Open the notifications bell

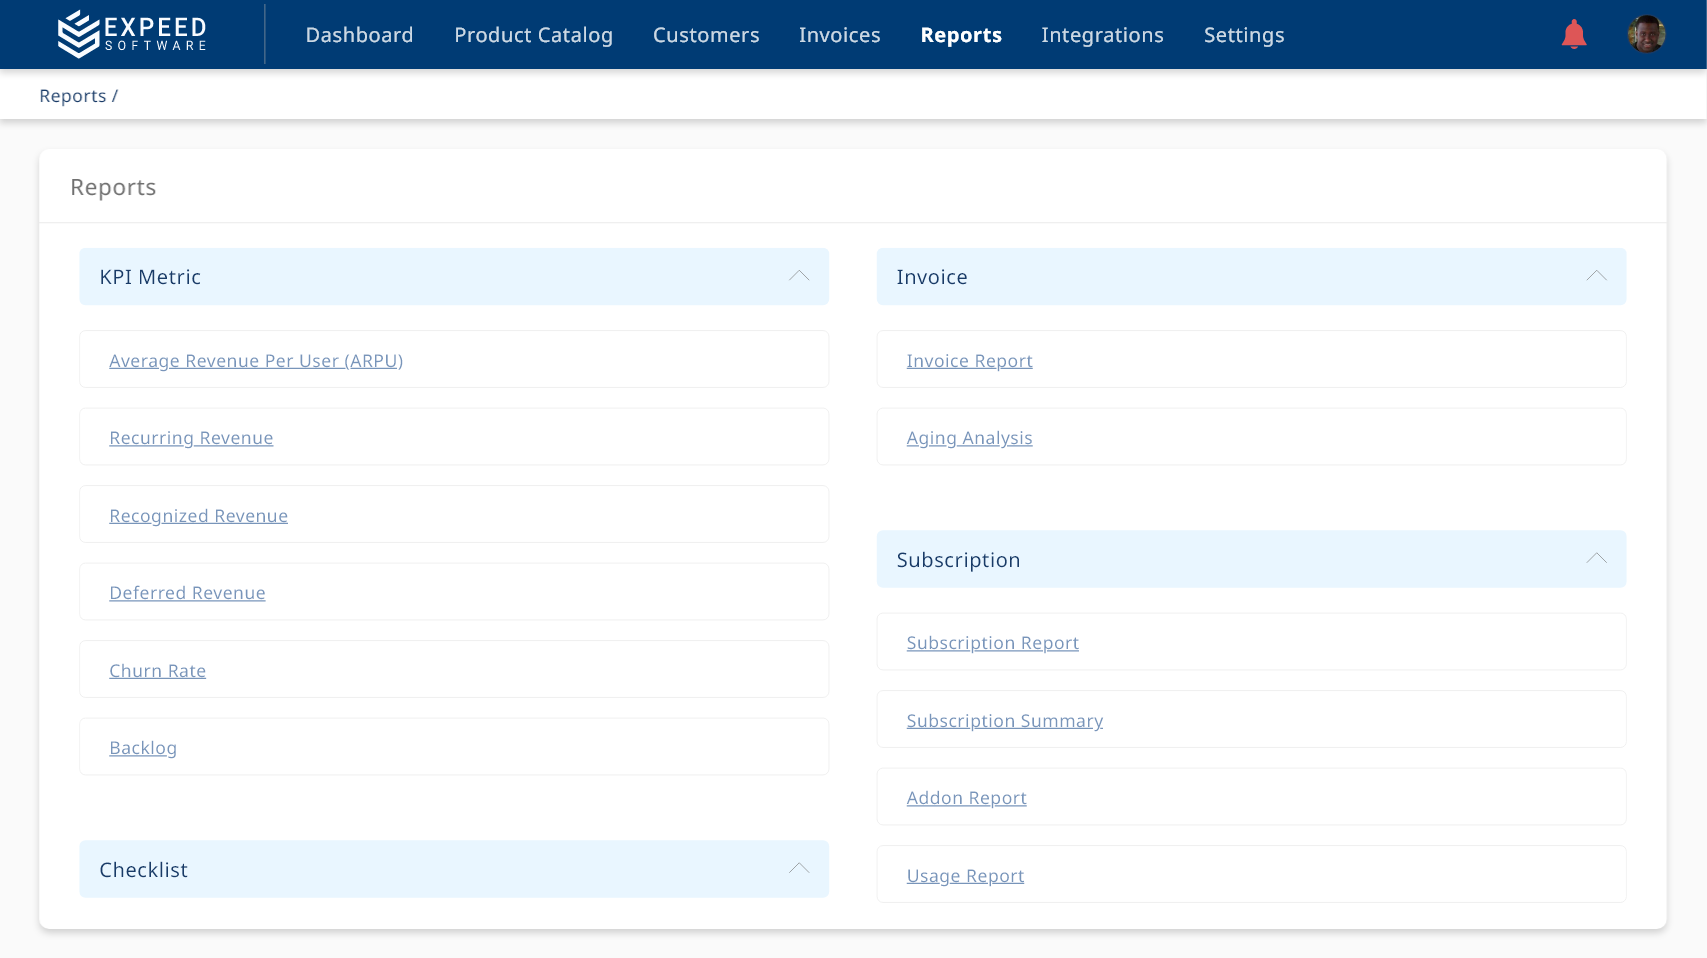1573,35
